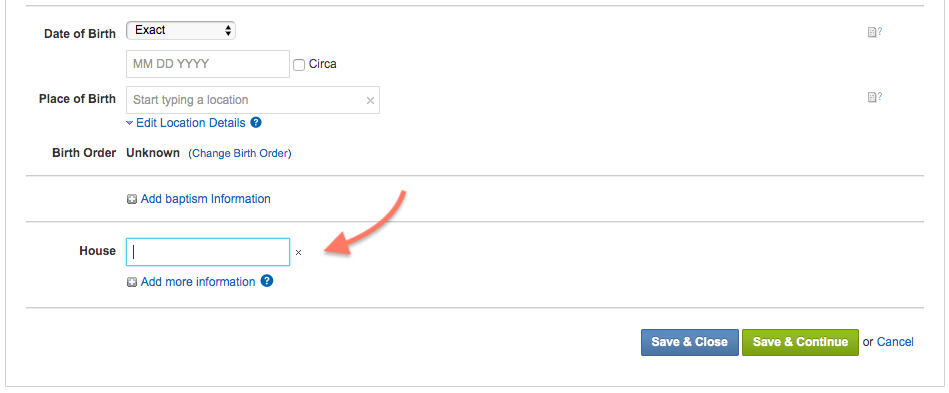Click the plus icon before Add baptism Information
The image size is (949, 393).
click(132, 199)
